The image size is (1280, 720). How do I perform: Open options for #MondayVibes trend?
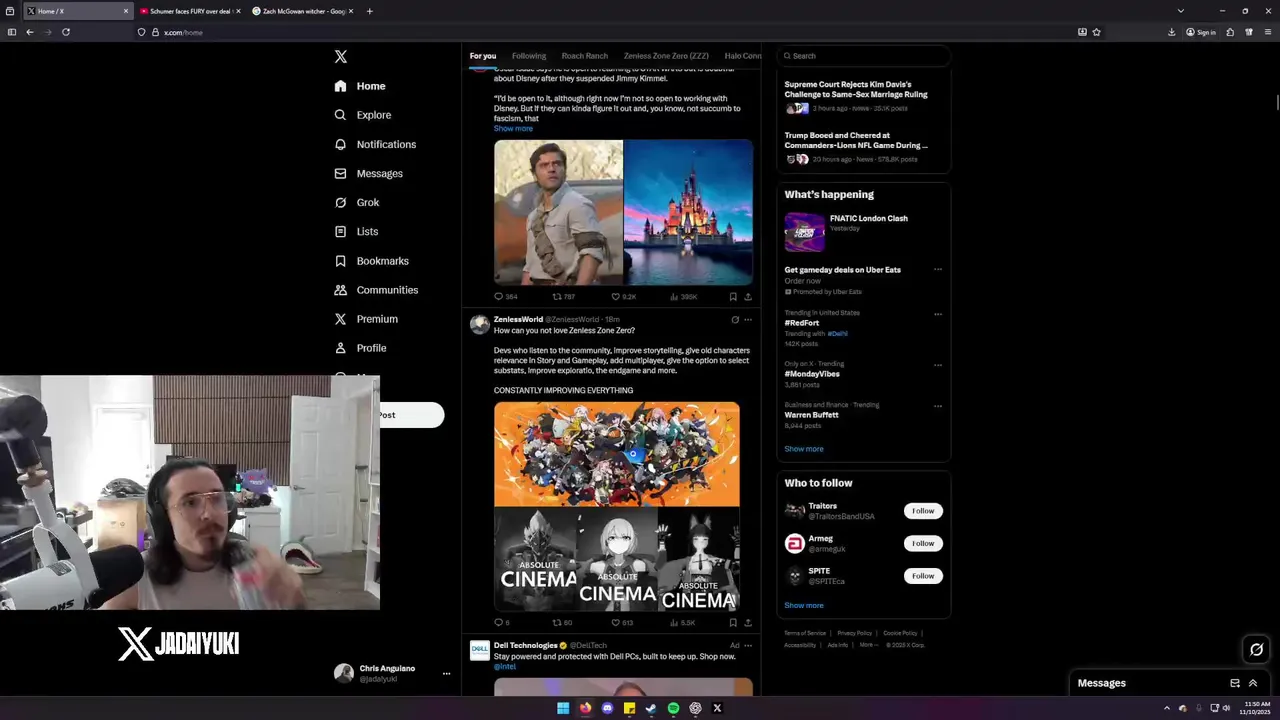(x=938, y=365)
